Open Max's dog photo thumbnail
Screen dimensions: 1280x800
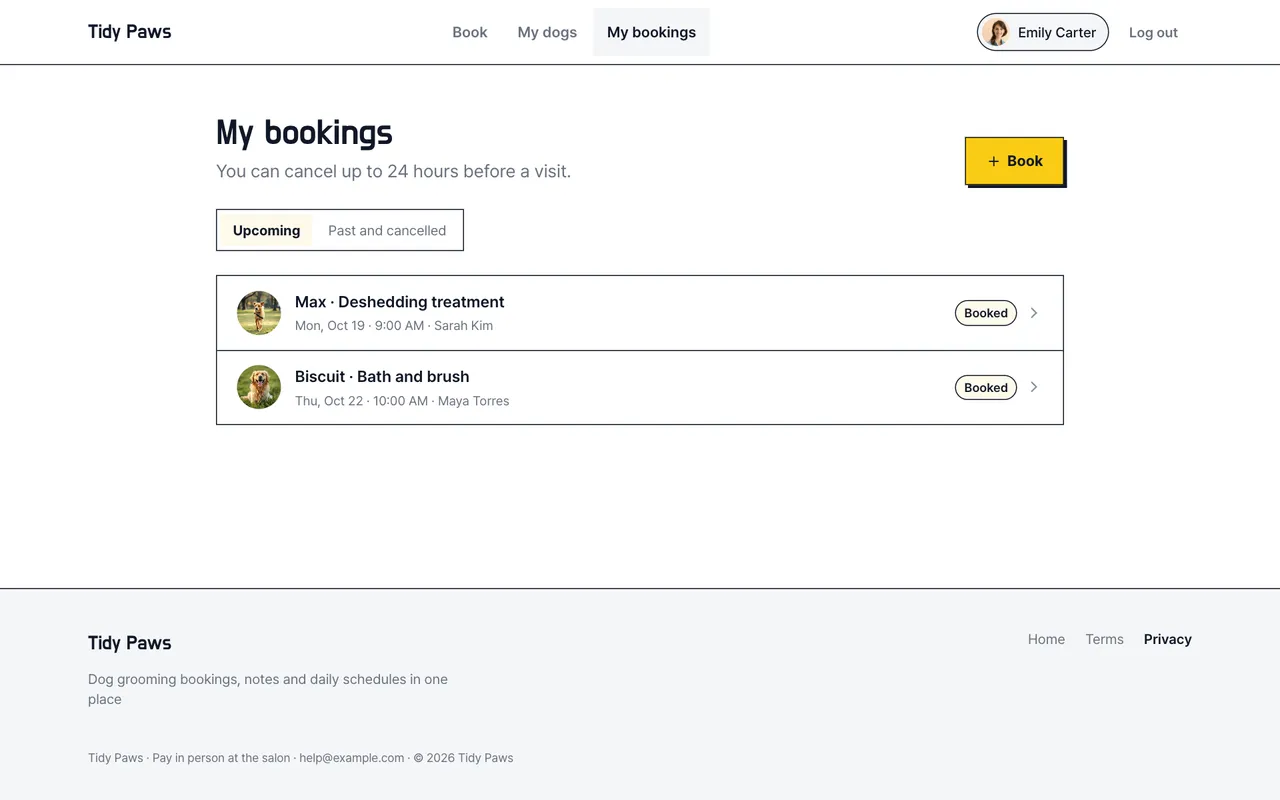pos(259,313)
